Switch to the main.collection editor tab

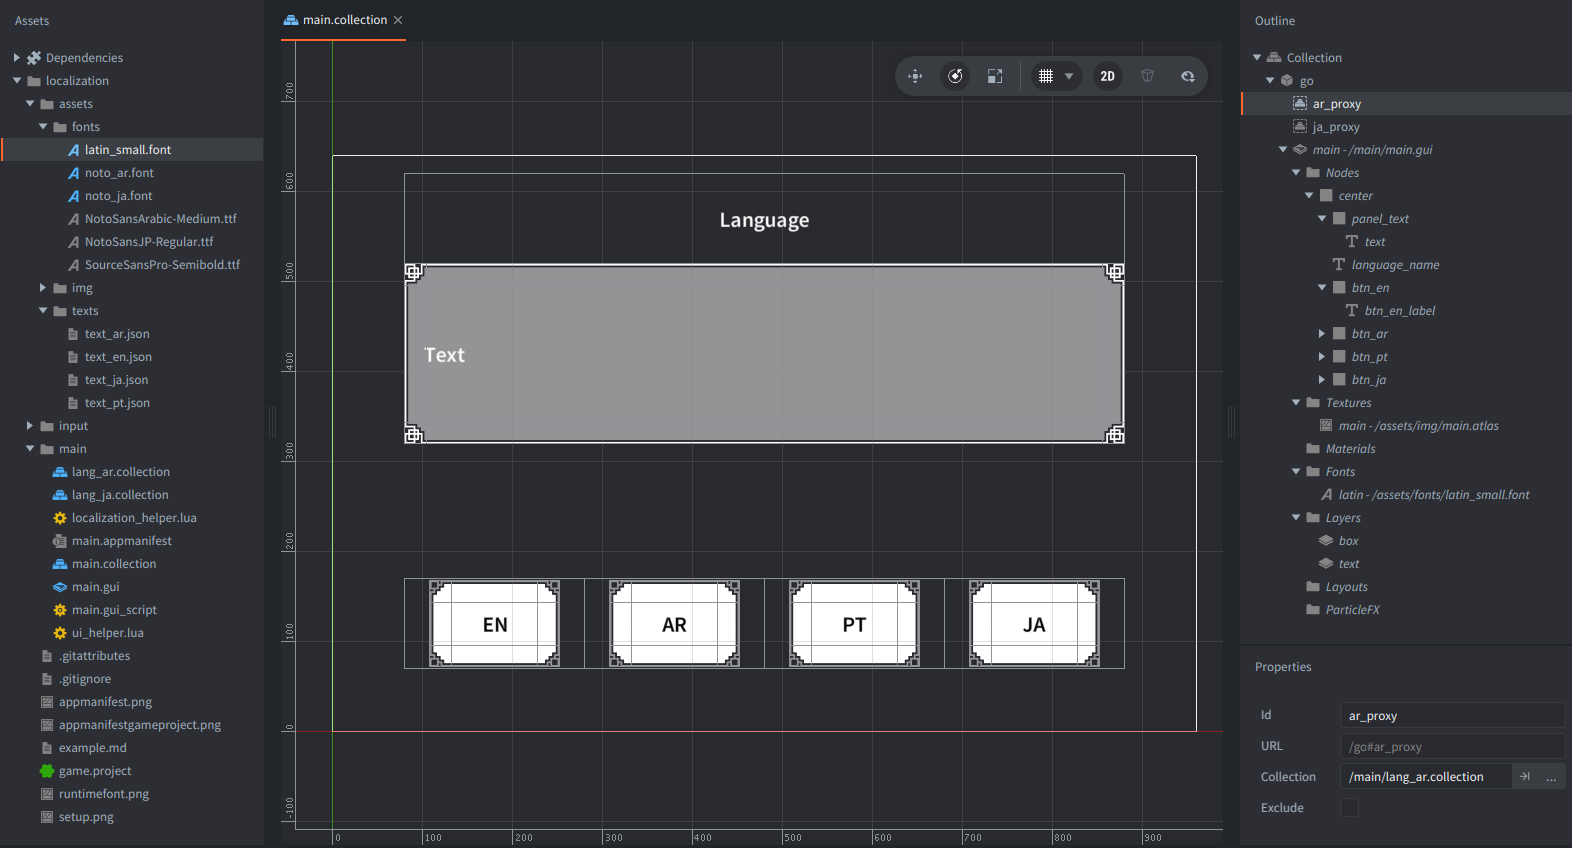click(344, 20)
